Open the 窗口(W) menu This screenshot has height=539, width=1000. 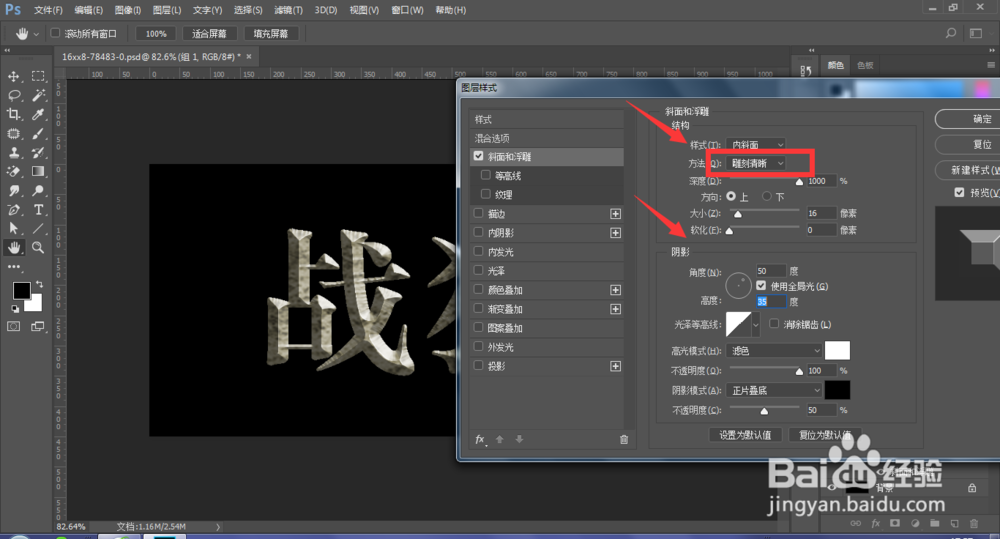[408, 10]
